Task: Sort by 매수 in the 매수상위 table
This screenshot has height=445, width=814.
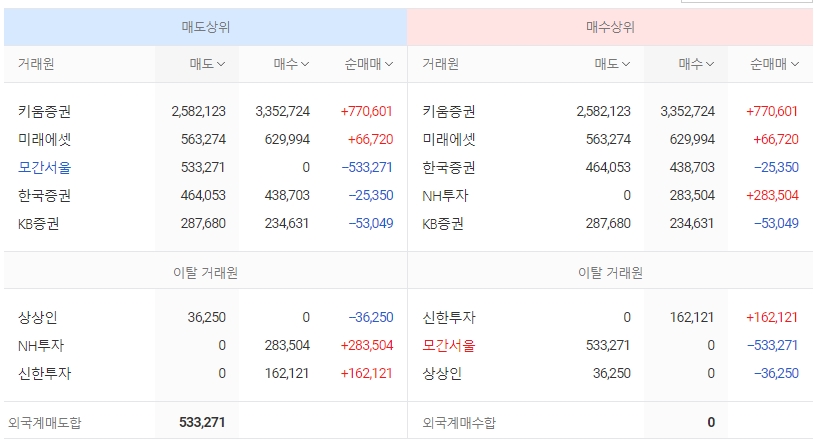Action: coord(696,64)
